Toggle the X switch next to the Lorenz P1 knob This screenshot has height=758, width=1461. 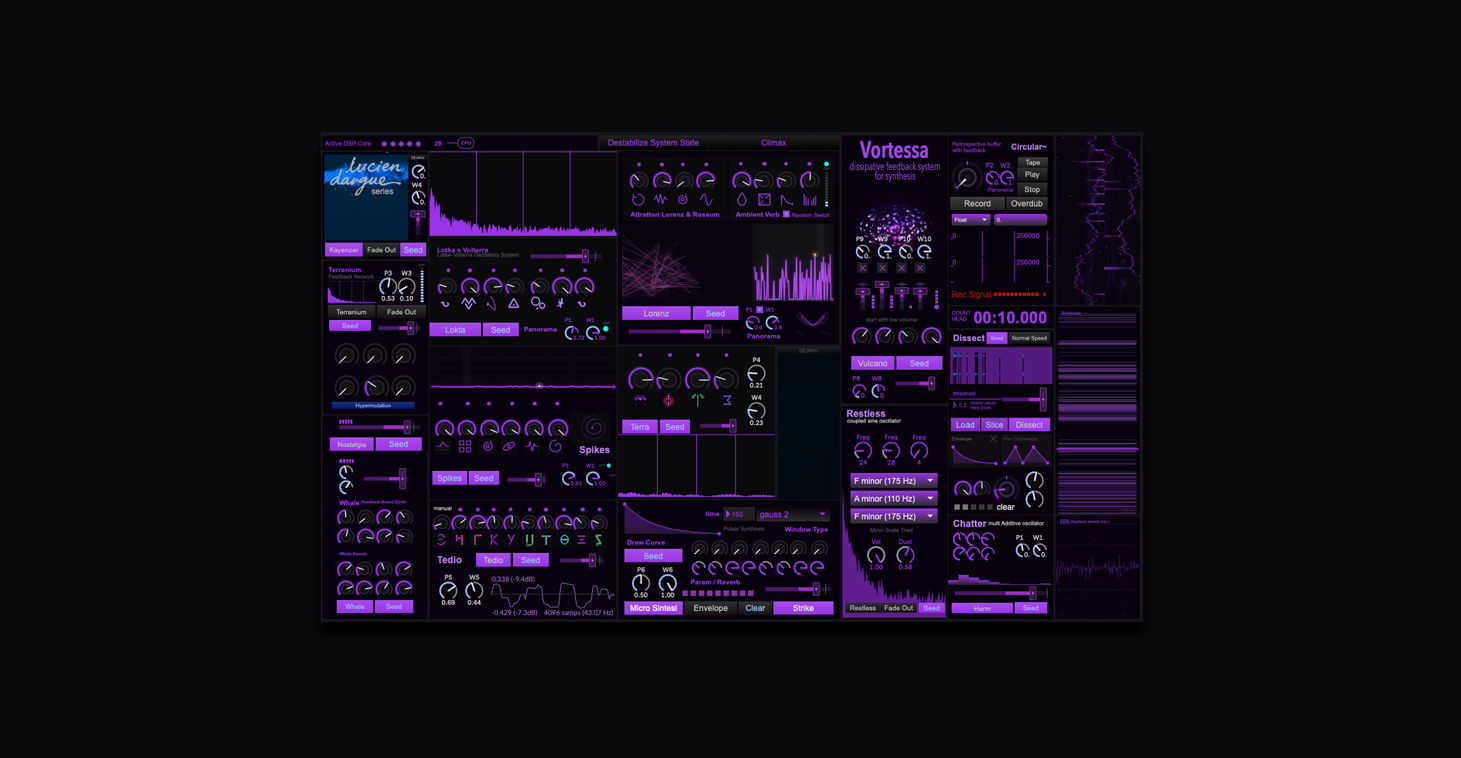760,310
